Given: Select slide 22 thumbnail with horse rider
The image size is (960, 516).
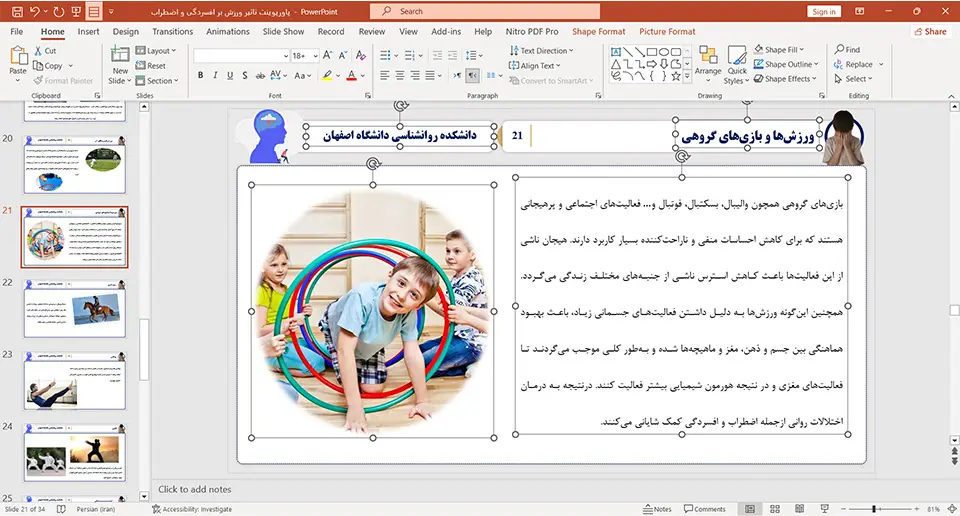Looking at the screenshot, I should coord(75,309).
